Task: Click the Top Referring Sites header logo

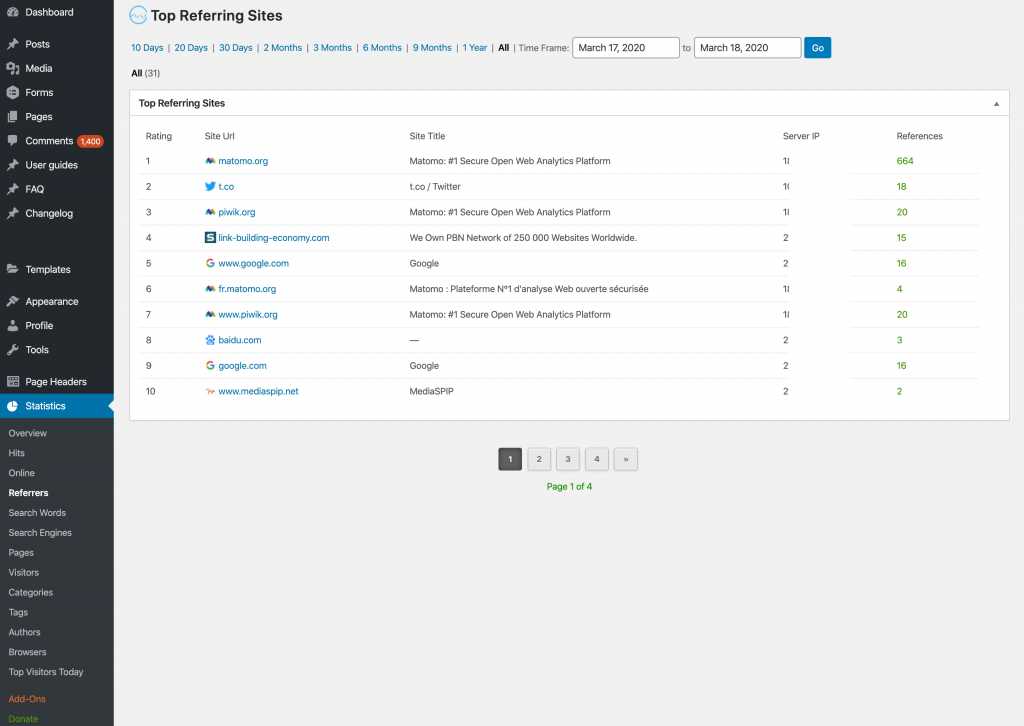Action: (x=138, y=15)
